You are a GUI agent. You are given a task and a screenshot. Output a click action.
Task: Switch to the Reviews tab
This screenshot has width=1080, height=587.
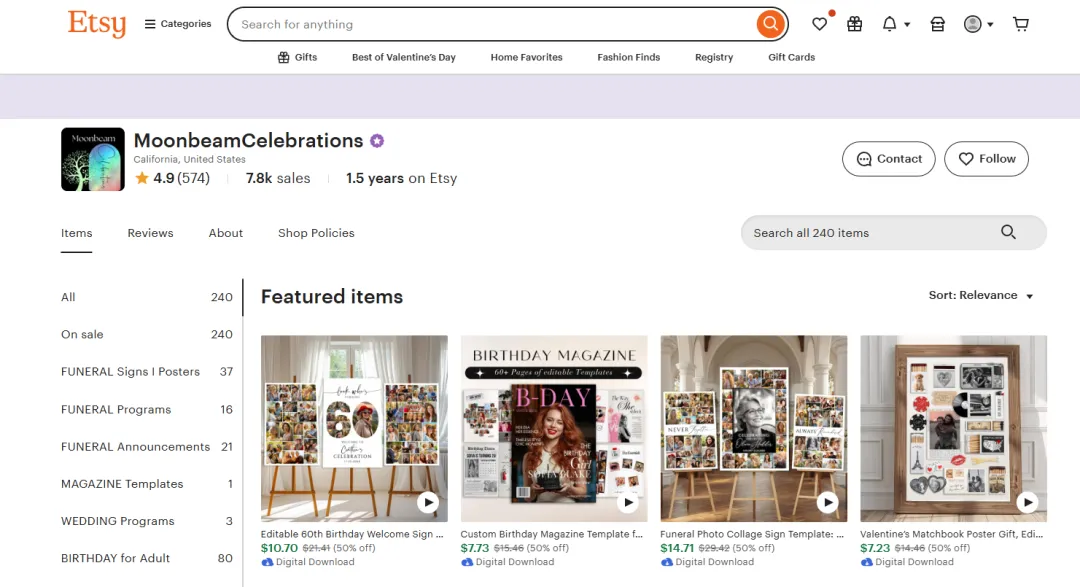(150, 233)
